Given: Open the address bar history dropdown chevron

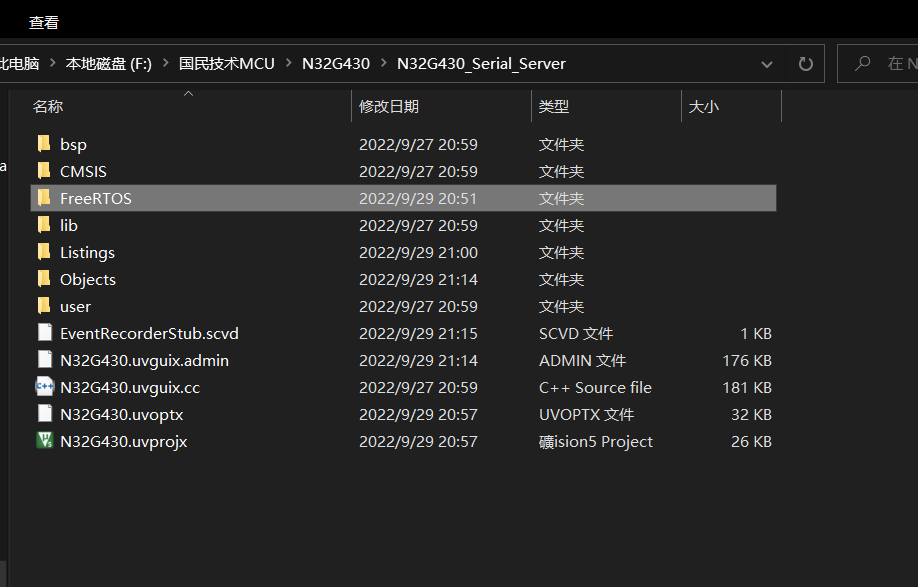Looking at the screenshot, I should coord(766,63).
